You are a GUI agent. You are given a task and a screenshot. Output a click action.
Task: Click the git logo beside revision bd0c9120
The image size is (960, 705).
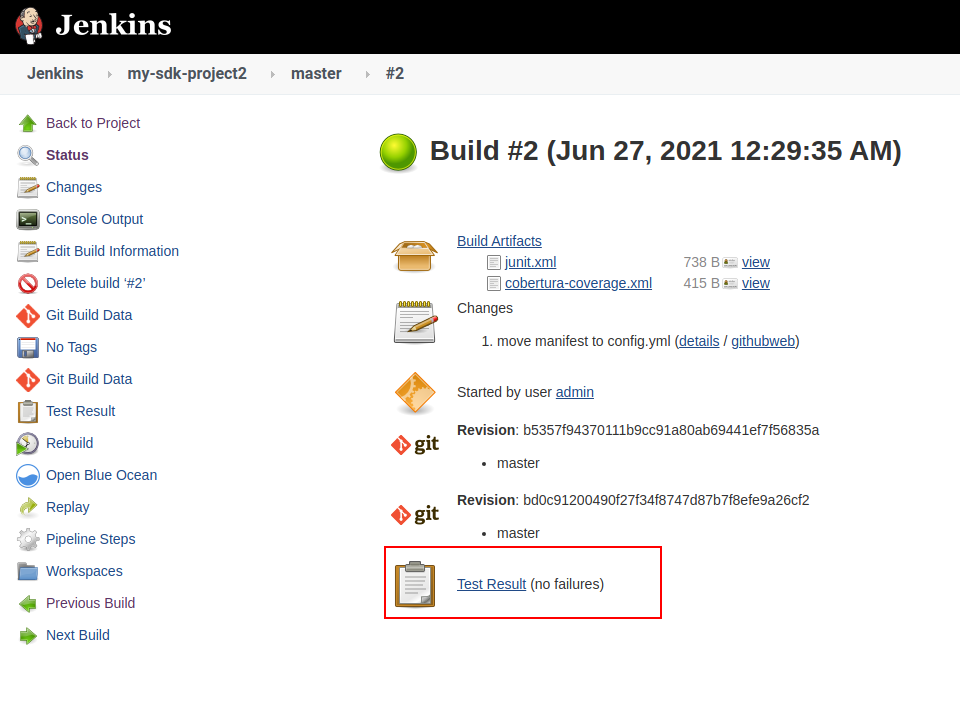(415, 514)
